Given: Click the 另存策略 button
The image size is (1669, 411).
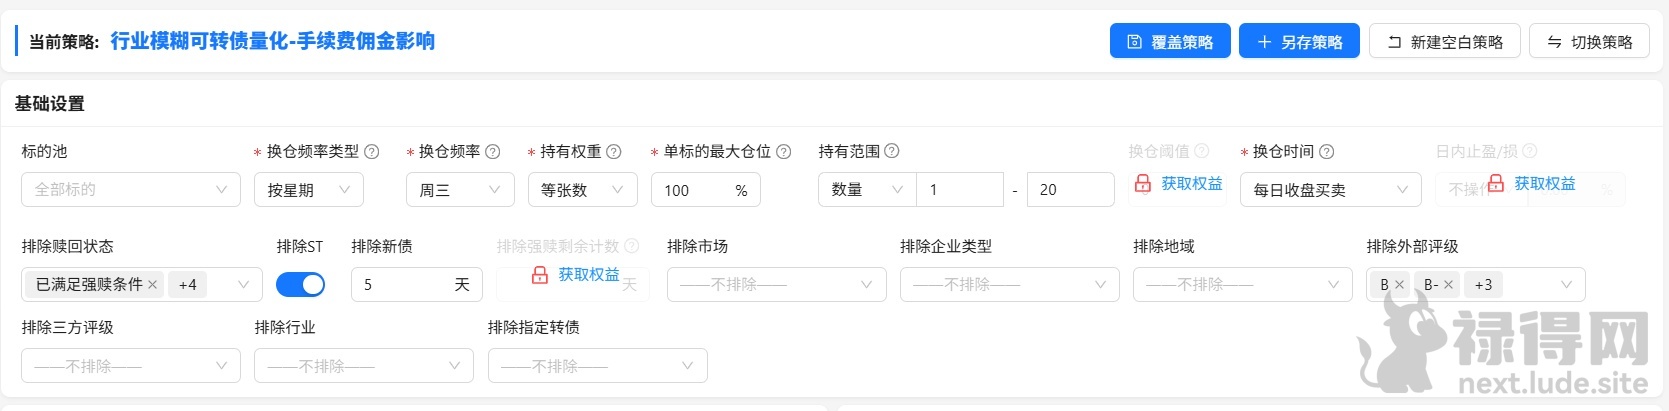Looking at the screenshot, I should tap(1299, 42).
